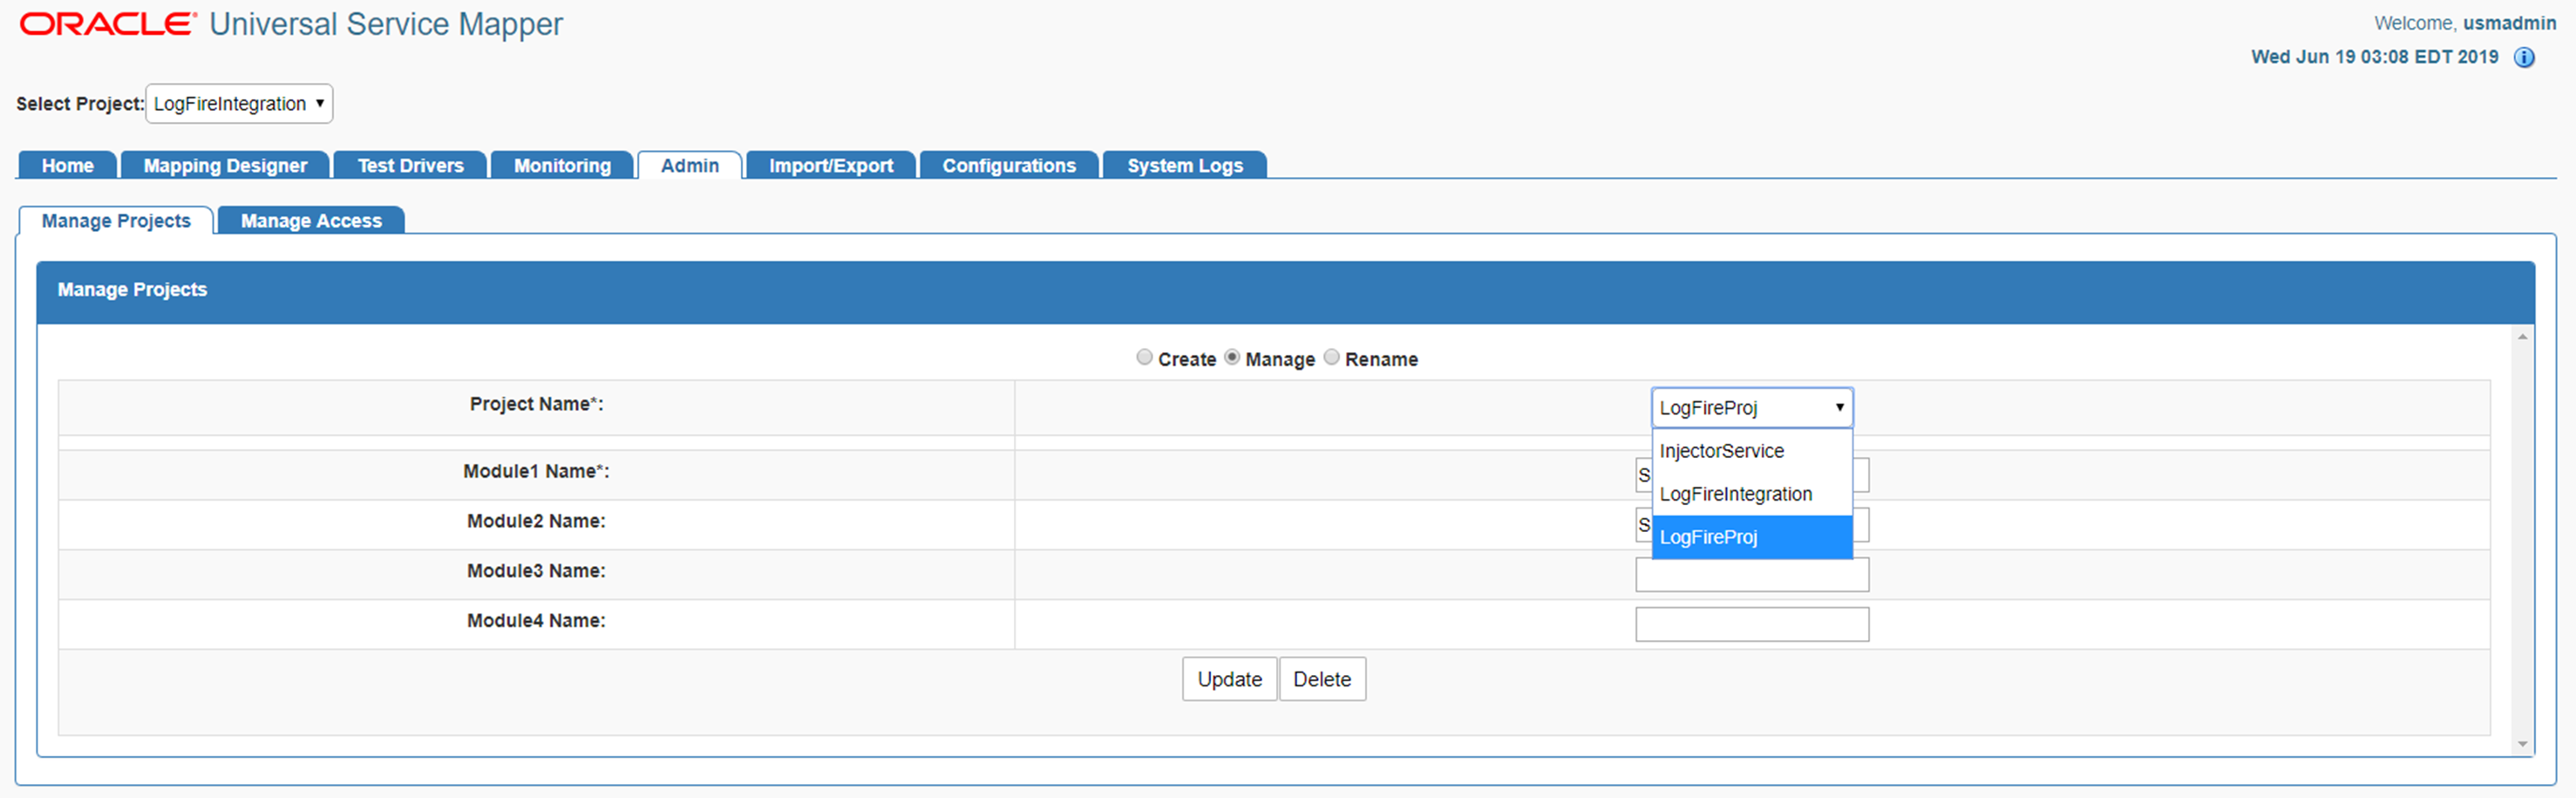
Task: Click the Module3 Name input field
Action: point(1752,575)
